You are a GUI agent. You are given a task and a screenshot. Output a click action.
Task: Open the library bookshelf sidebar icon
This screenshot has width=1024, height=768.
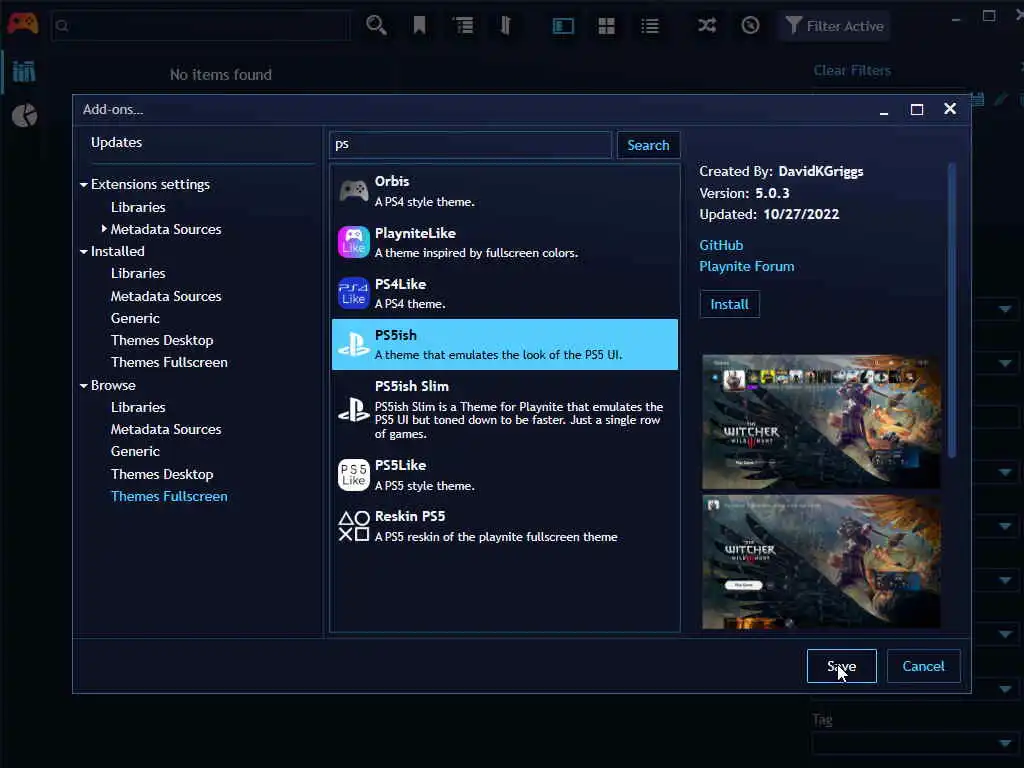24,71
